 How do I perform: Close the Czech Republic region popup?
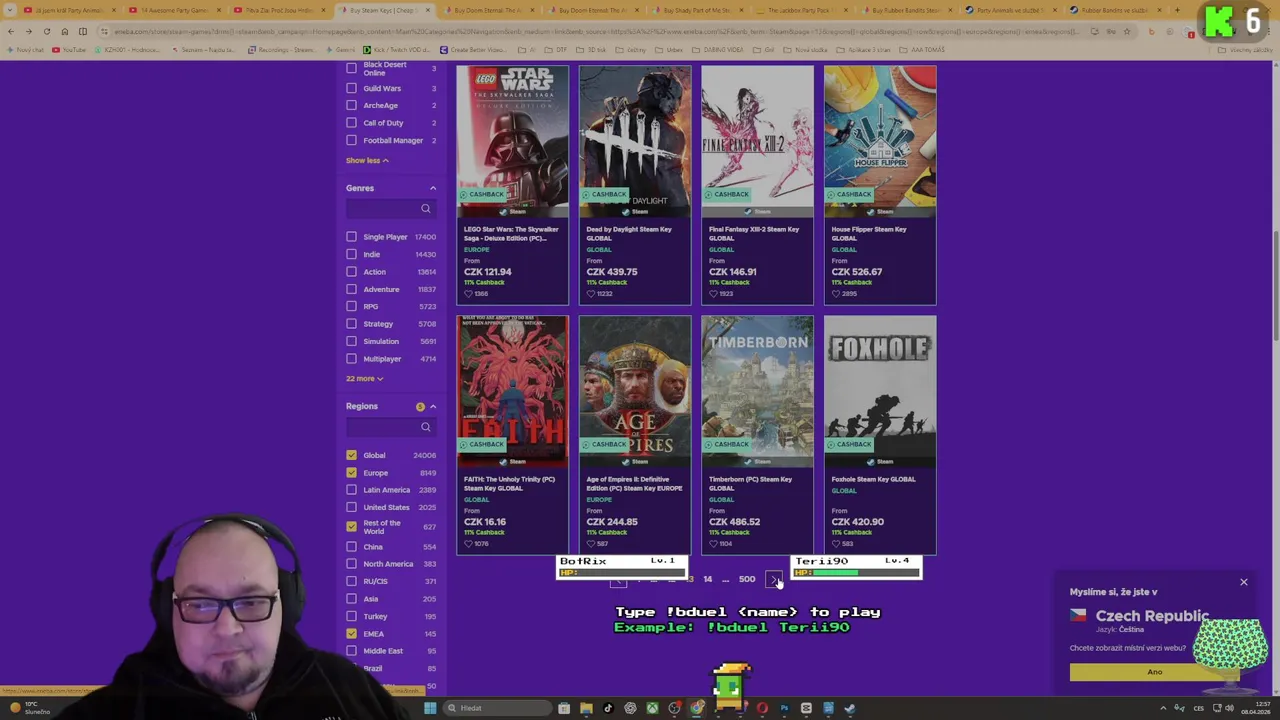click(x=1244, y=582)
